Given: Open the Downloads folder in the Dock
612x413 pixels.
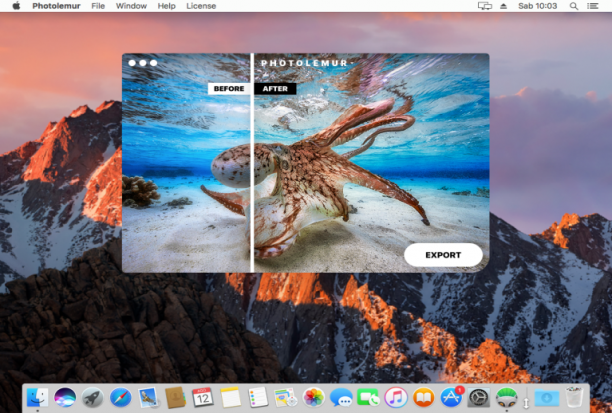Looking at the screenshot, I should 547,398.
